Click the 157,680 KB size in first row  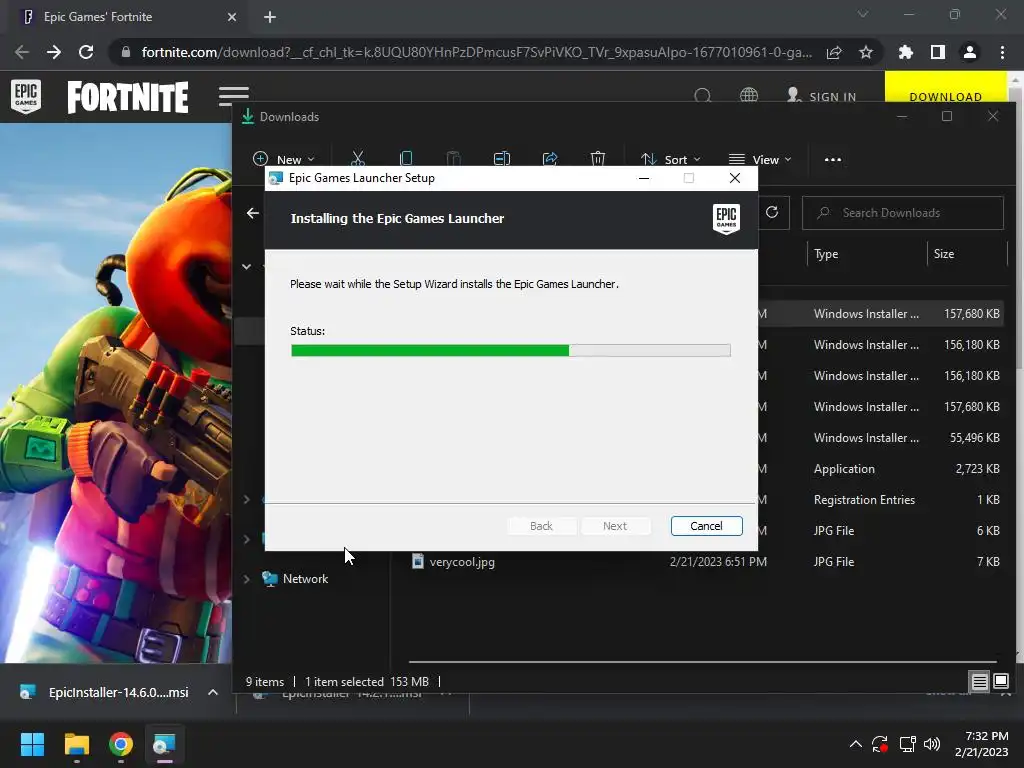971,313
